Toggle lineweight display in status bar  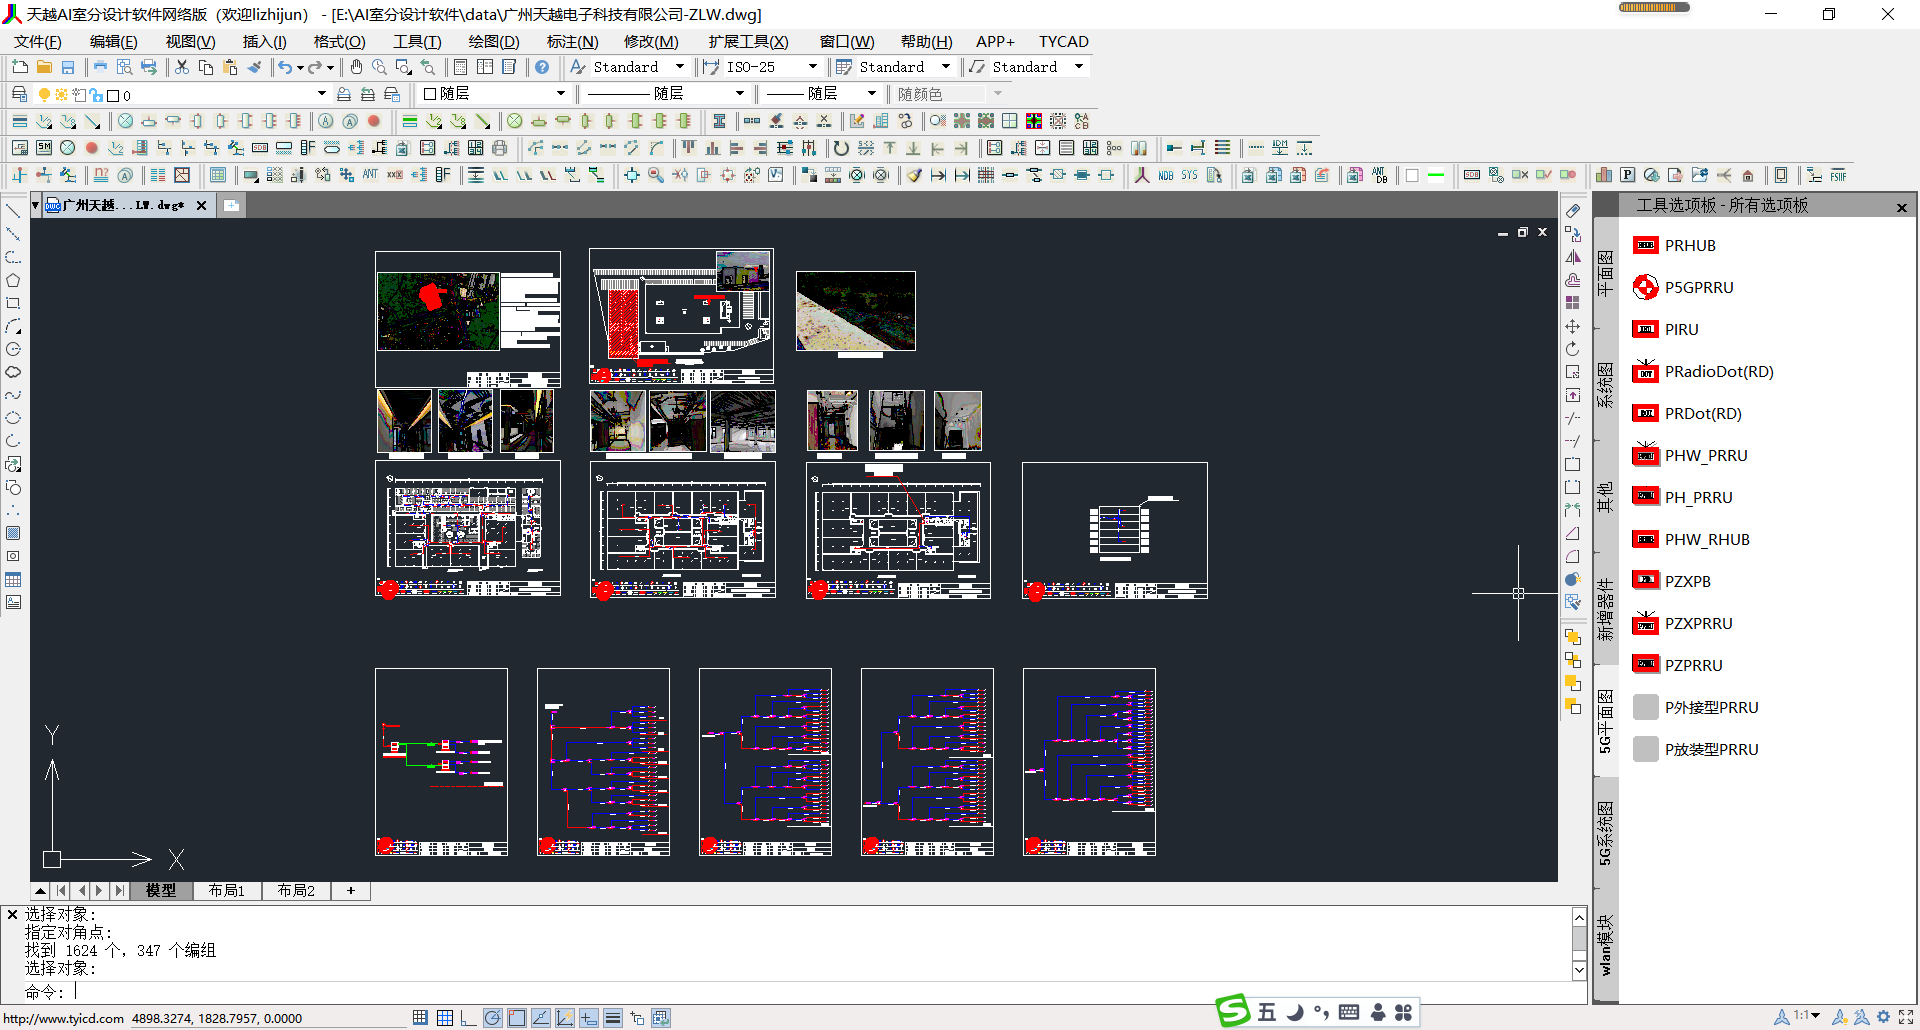613,1018
